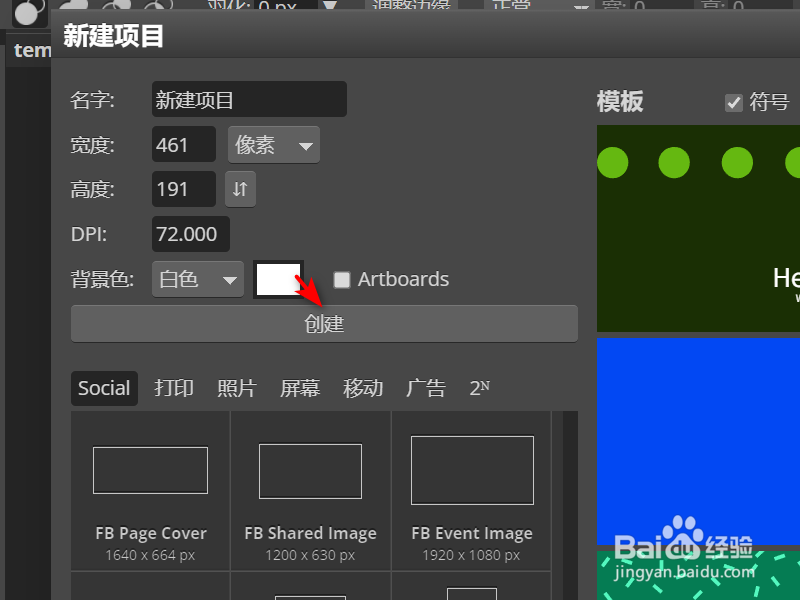Open the 移动 templates tab
The height and width of the screenshot is (600, 800).
tap(363, 388)
